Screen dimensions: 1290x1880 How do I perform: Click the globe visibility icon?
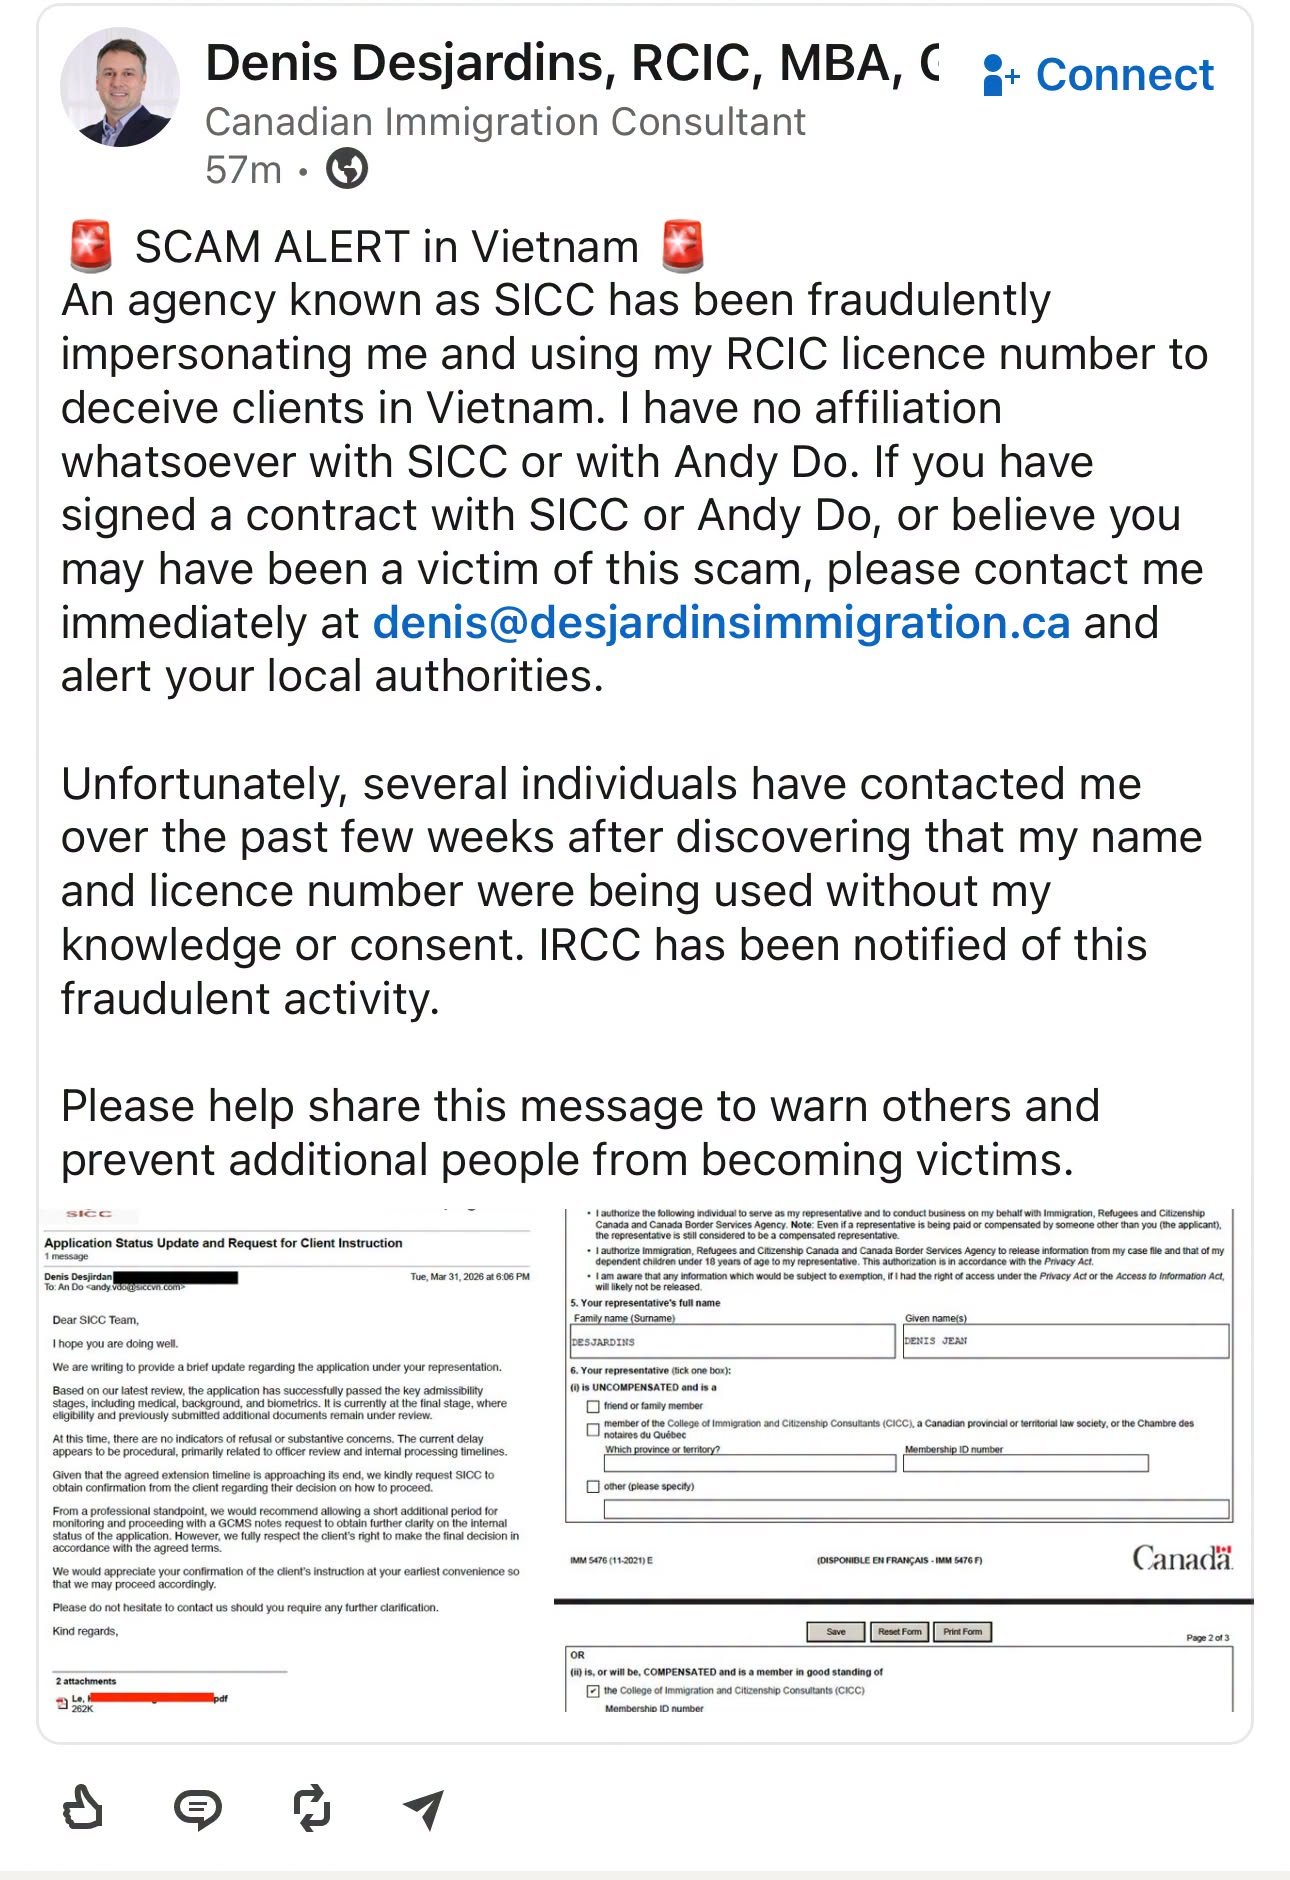[x=347, y=168]
